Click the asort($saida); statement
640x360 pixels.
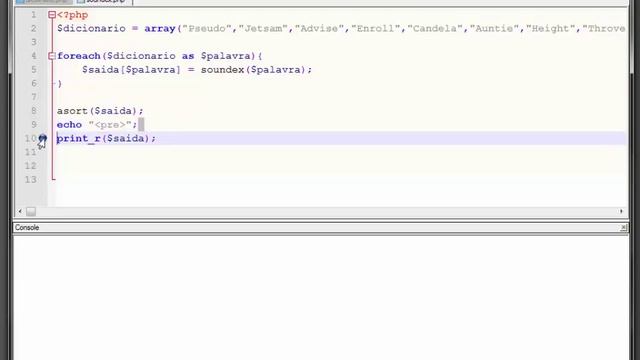(x=100, y=111)
